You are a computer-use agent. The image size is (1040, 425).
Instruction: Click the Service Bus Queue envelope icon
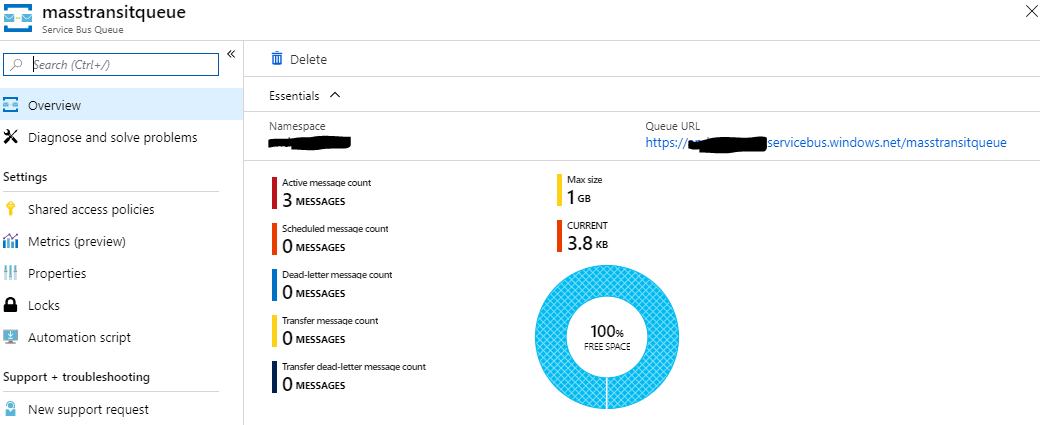click(x=18, y=19)
